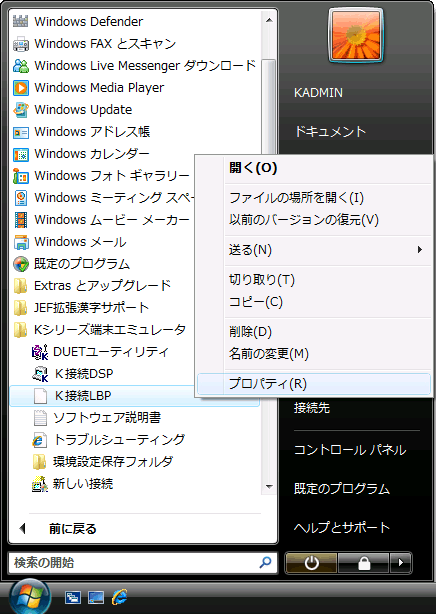Click the ソフトウェア説明書 text label
Viewport: 436px width, 615px height.
(x=107, y=418)
